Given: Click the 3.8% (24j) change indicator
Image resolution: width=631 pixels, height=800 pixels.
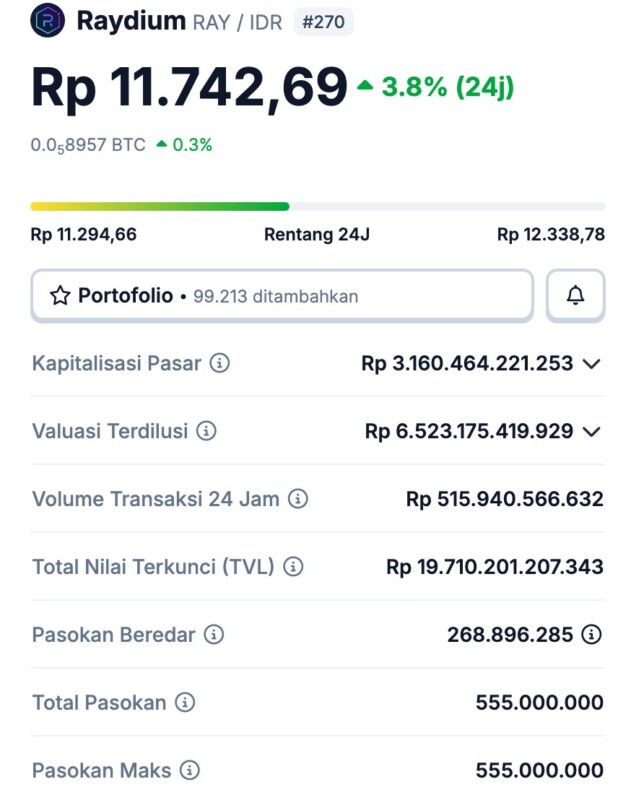Looking at the screenshot, I should coord(436,87).
